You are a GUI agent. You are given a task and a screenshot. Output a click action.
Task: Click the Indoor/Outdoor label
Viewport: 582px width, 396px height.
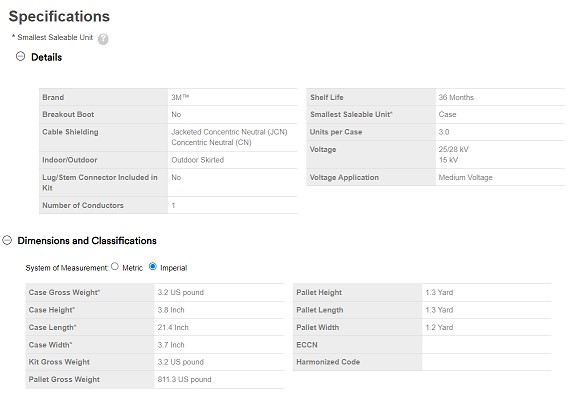tap(70, 160)
